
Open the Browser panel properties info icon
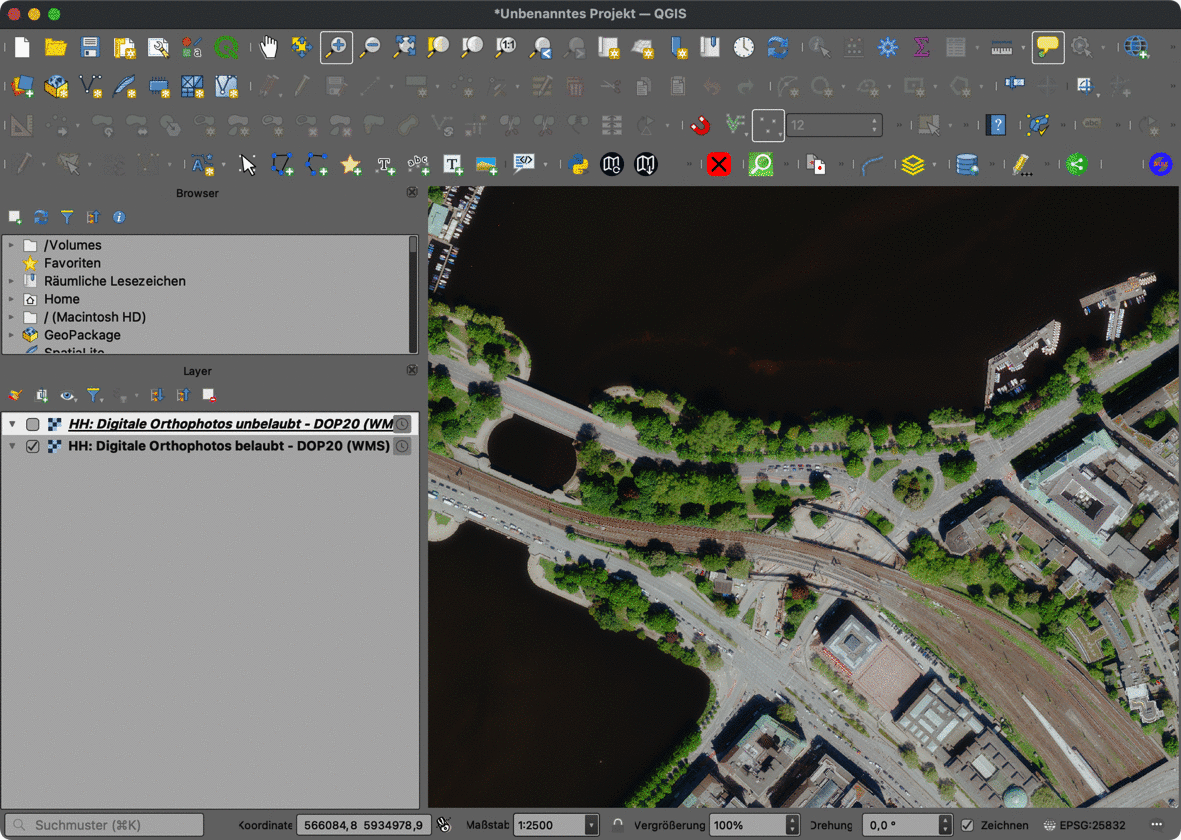pyautogui.click(x=119, y=218)
